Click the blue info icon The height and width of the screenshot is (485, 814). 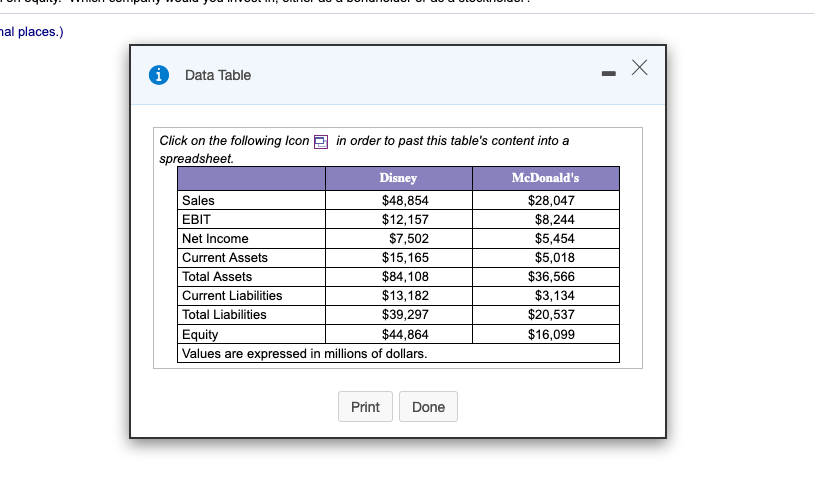pos(159,75)
